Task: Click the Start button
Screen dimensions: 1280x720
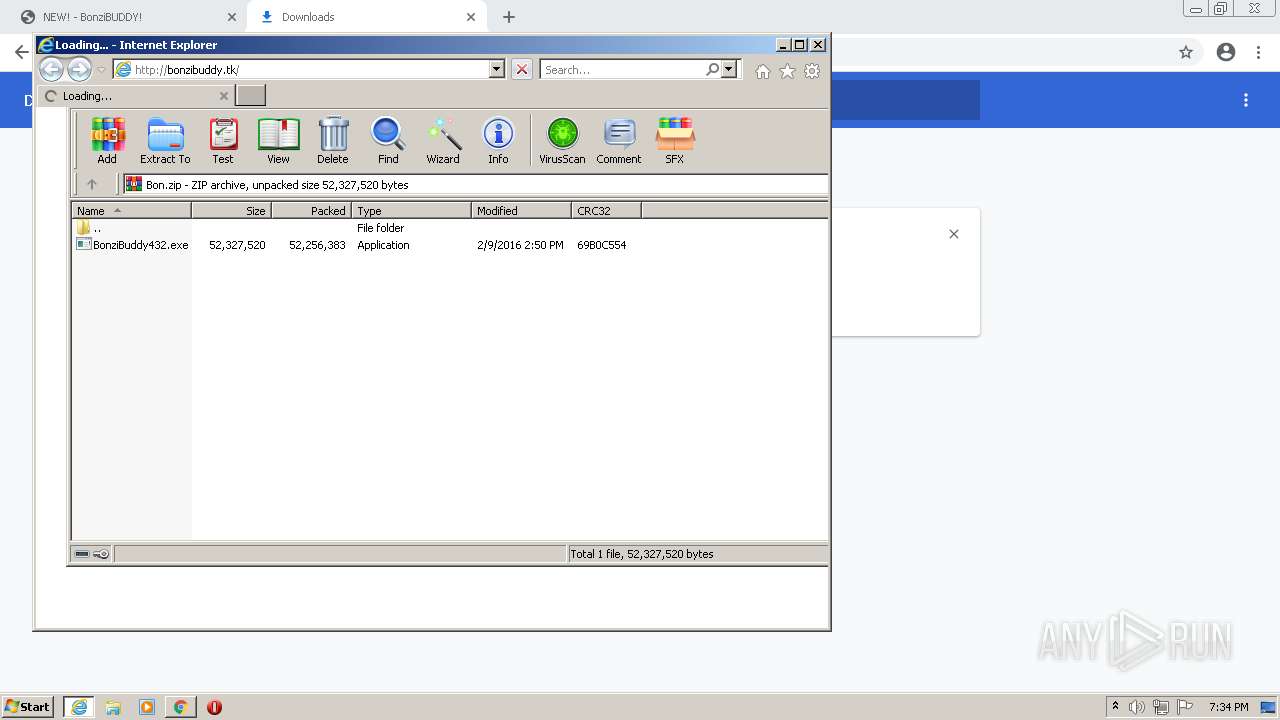Action: click(x=27, y=707)
